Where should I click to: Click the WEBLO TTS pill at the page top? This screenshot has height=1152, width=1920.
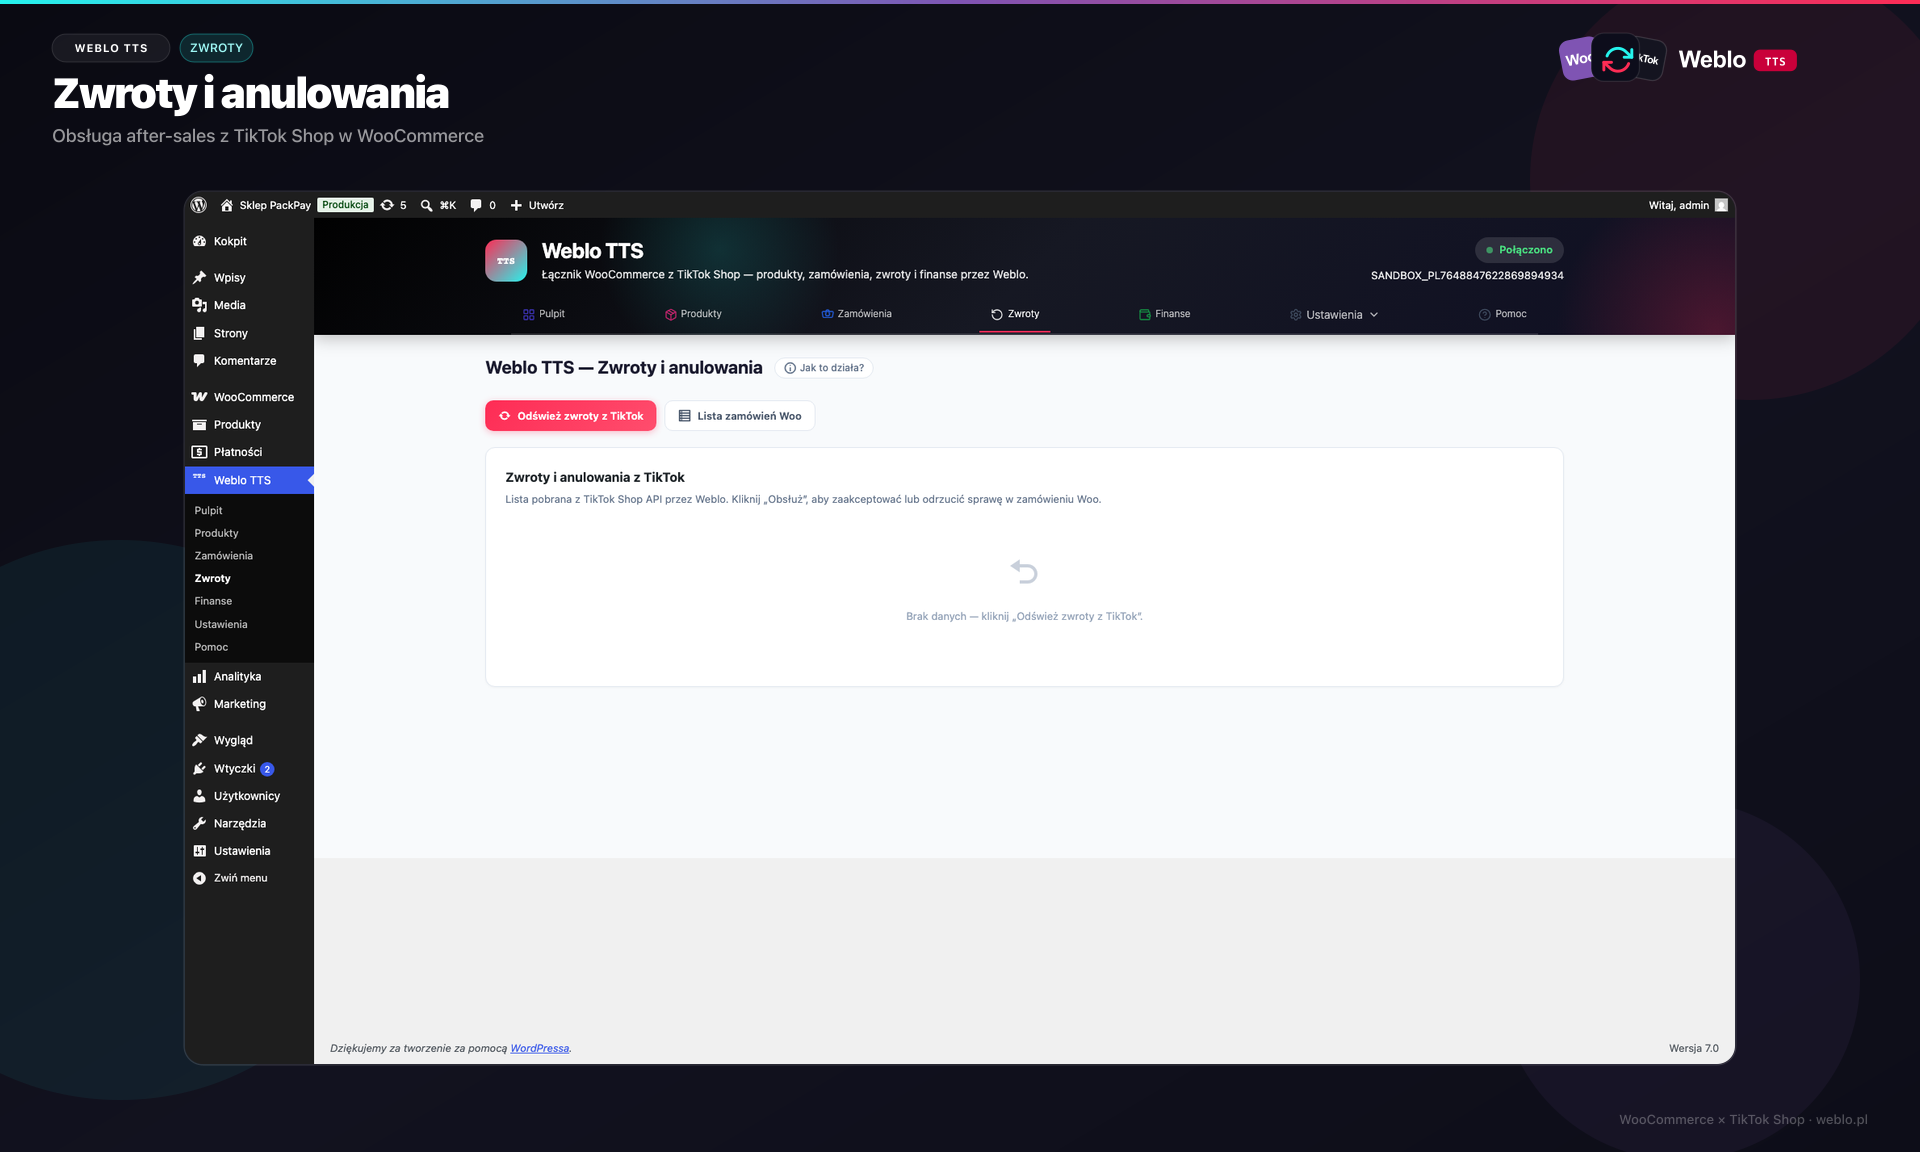coord(111,48)
